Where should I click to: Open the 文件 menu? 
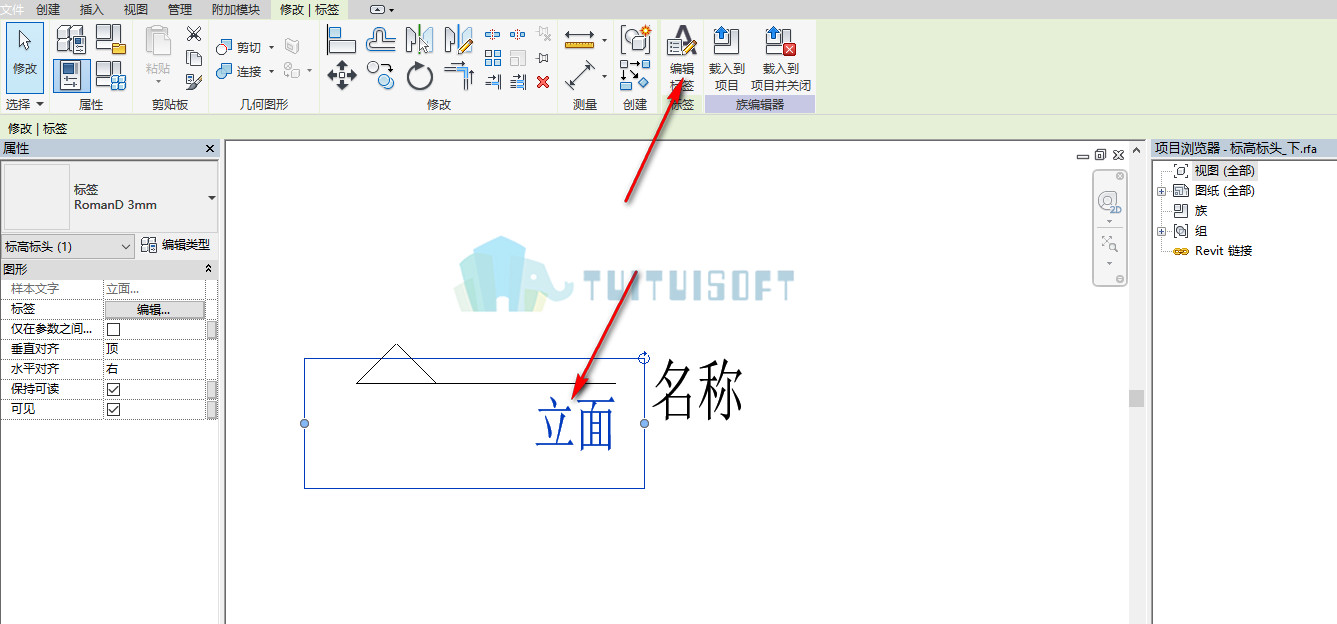pyautogui.click(x=13, y=9)
